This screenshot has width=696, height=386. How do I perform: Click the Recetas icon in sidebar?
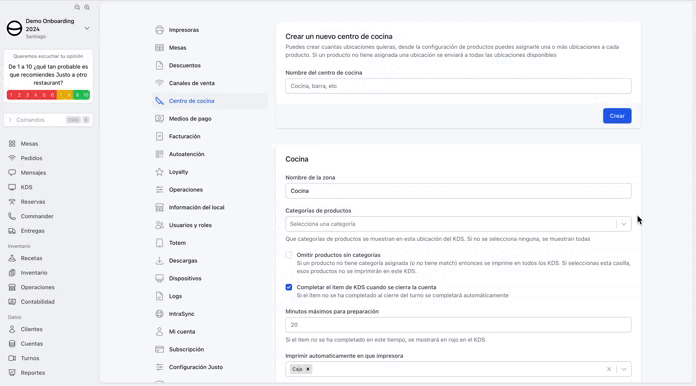coord(12,258)
